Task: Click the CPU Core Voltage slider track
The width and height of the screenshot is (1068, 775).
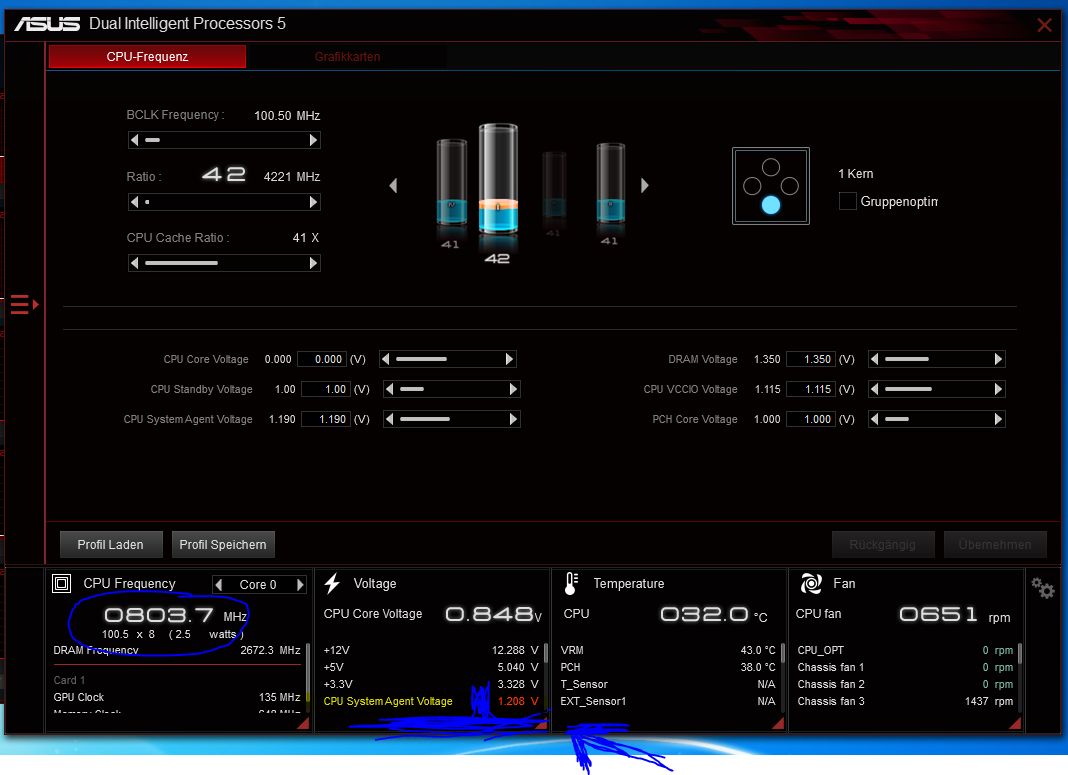Action: click(x=447, y=359)
